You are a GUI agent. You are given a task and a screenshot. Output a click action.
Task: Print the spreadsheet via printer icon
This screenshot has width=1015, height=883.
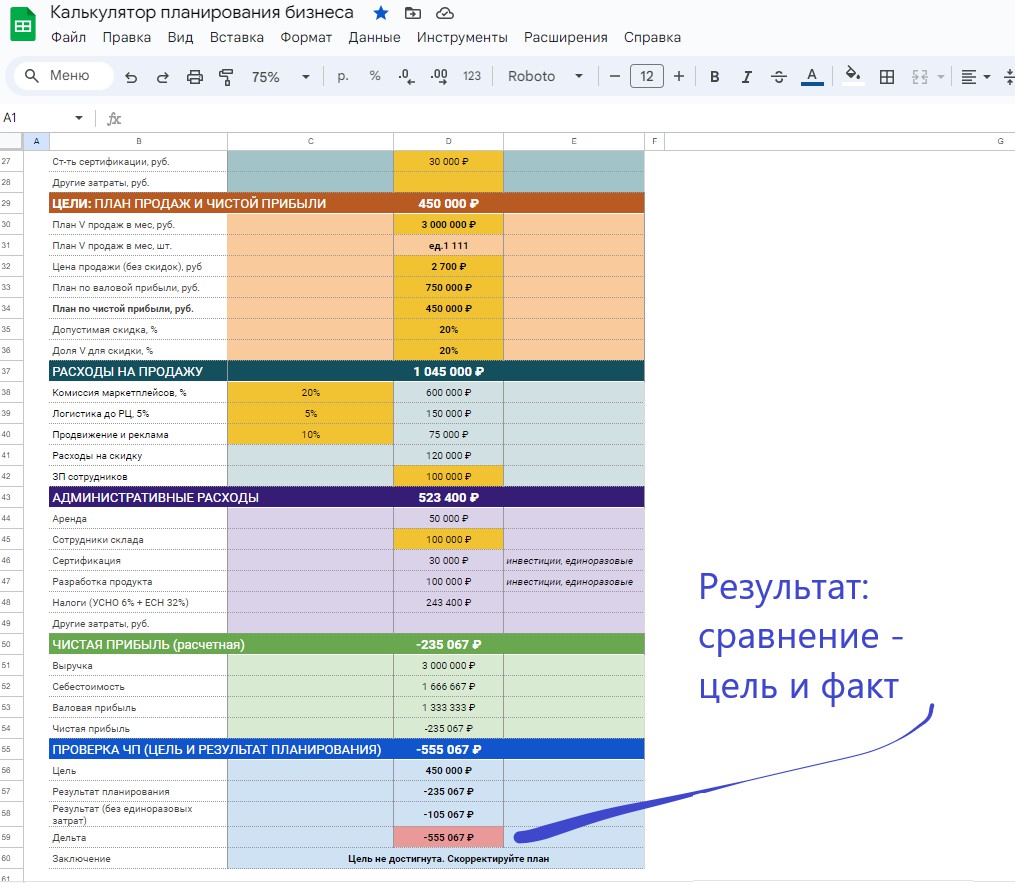(194, 77)
